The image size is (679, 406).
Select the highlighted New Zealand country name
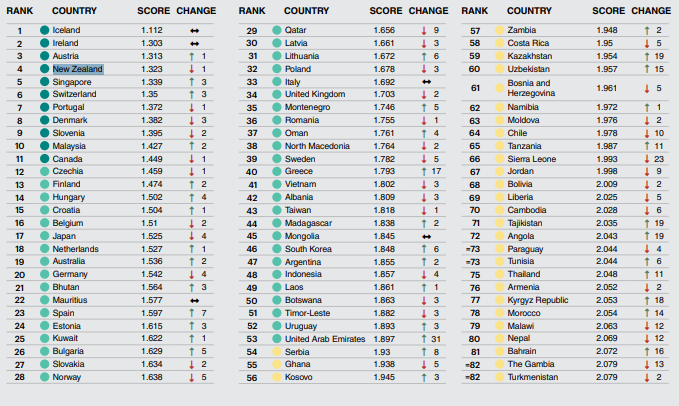coord(78,69)
